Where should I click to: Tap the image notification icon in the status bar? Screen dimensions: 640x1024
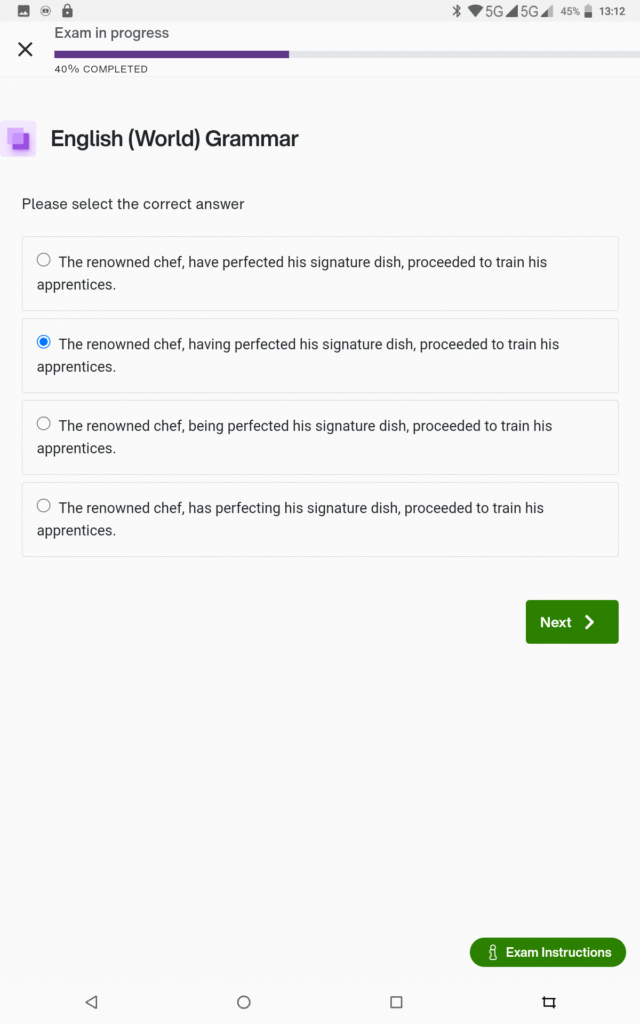[24, 11]
